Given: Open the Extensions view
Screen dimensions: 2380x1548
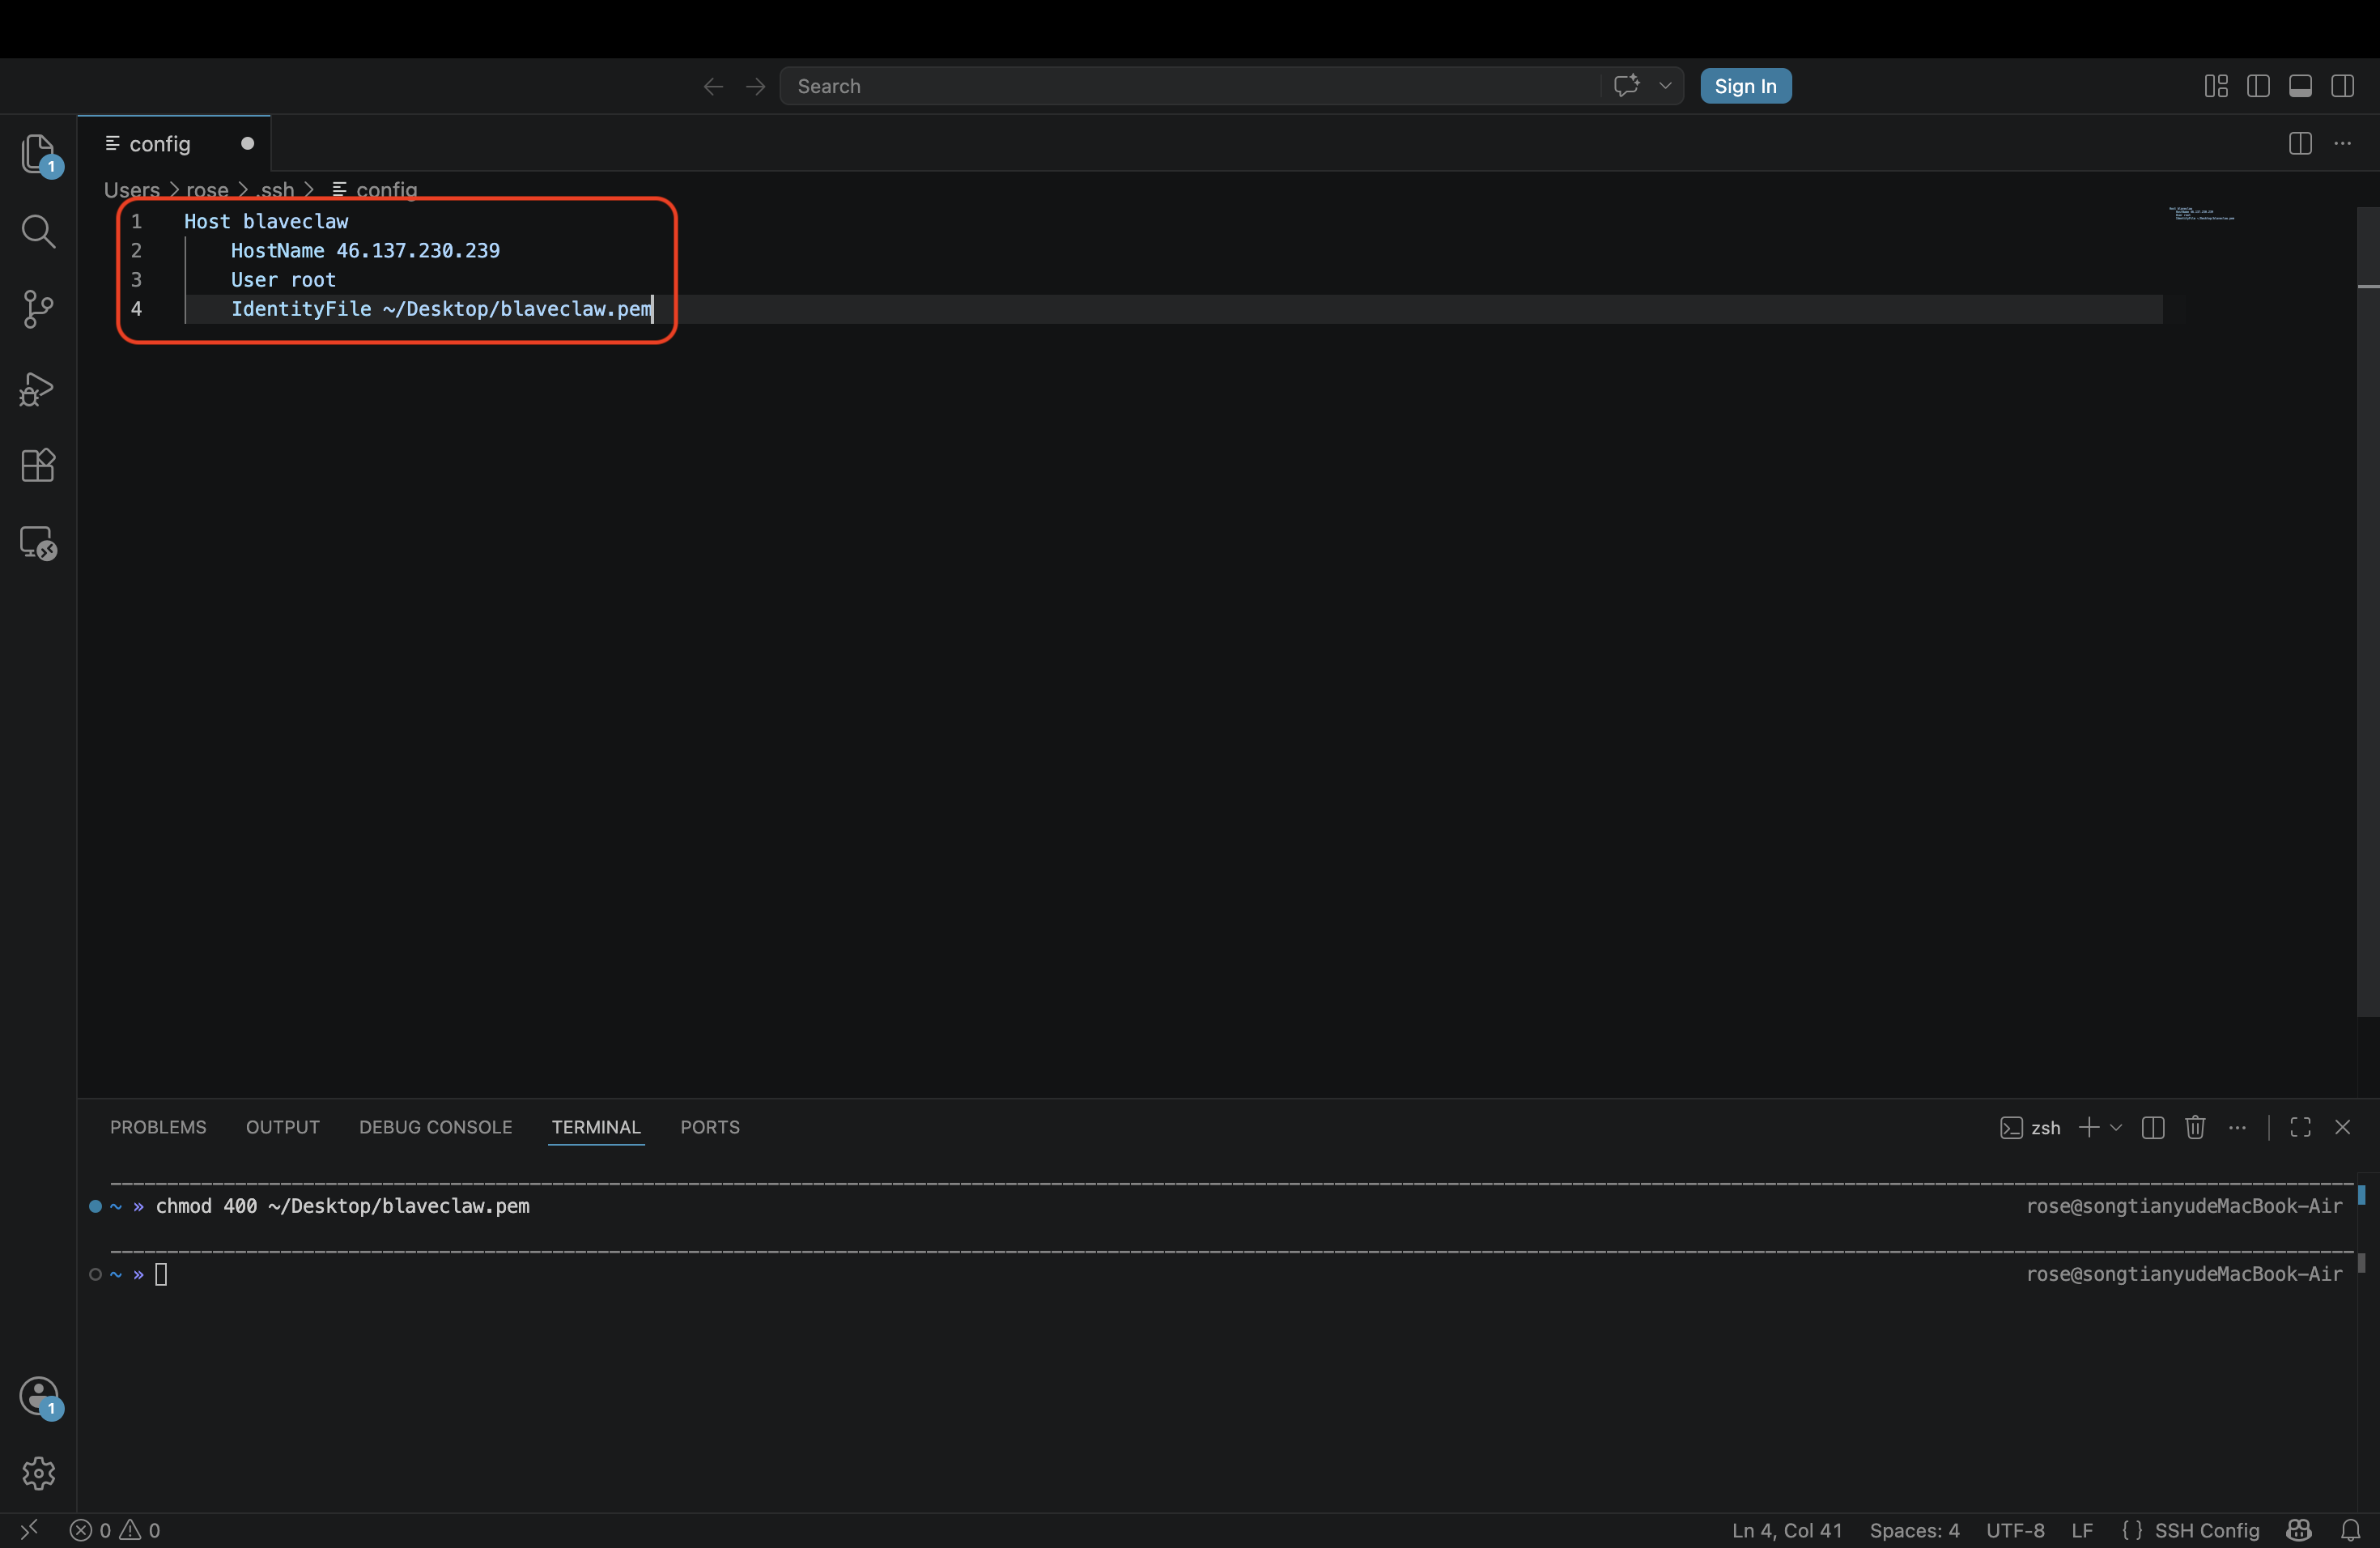Looking at the screenshot, I should point(38,466).
